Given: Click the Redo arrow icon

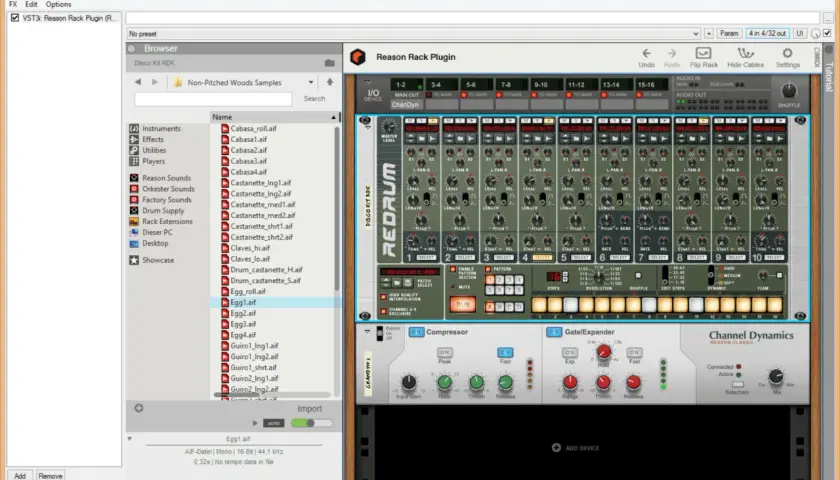Looking at the screenshot, I should [672, 54].
